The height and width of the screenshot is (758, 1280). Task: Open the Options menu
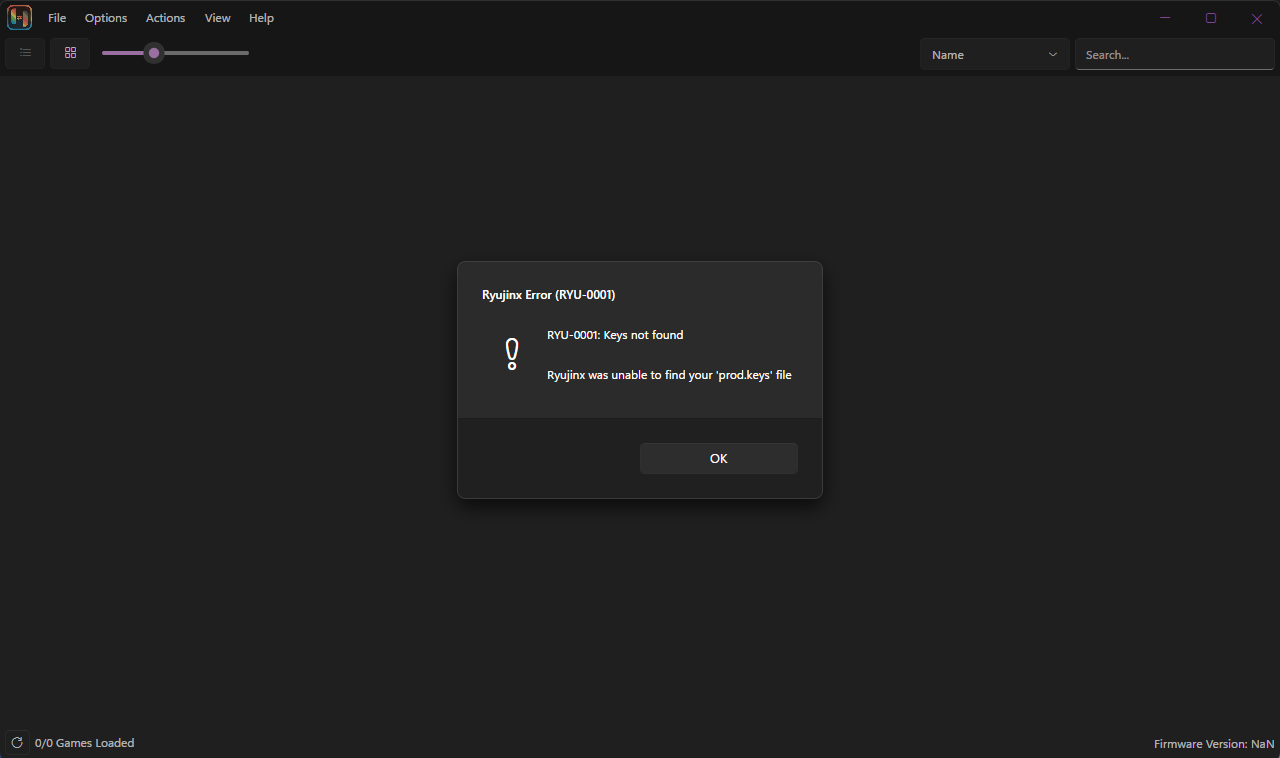[x=105, y=17]
